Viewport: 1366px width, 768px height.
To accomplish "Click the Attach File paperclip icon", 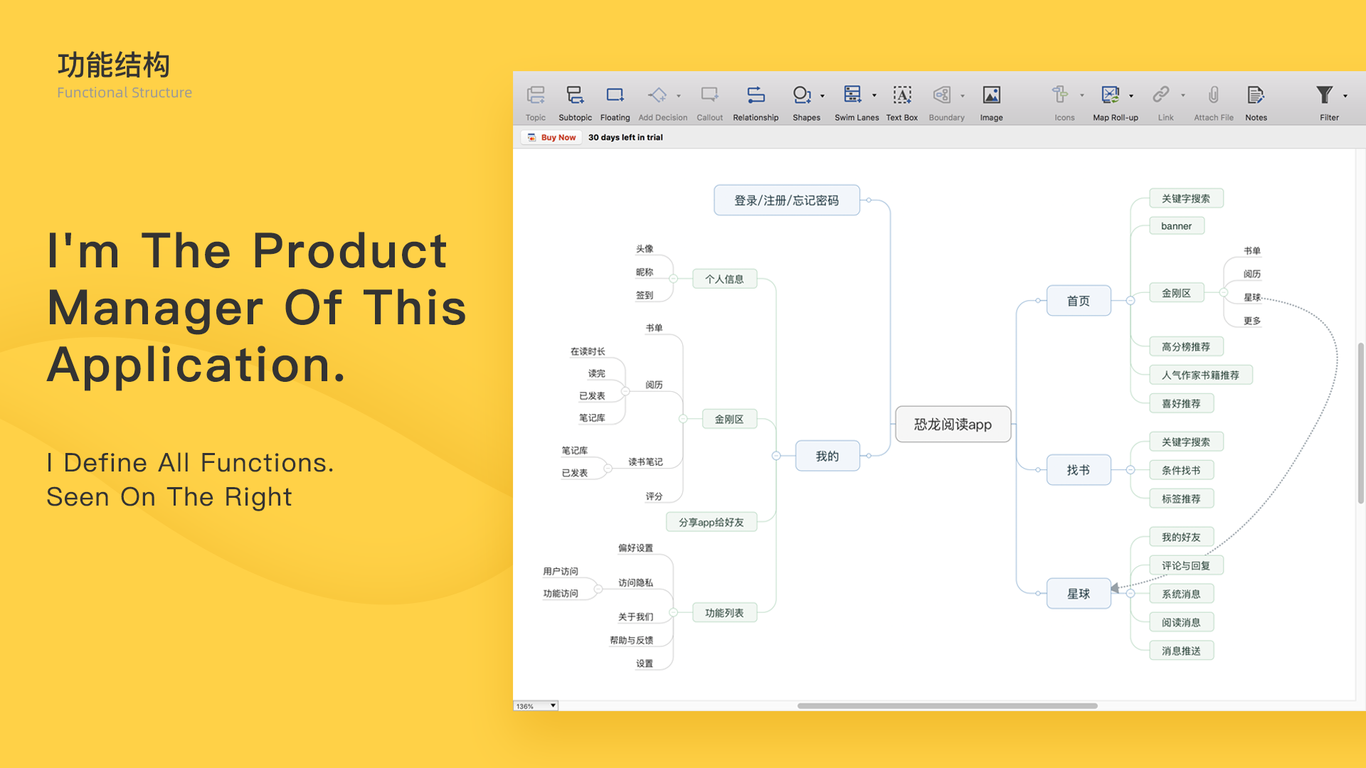I will point(1213,95).
